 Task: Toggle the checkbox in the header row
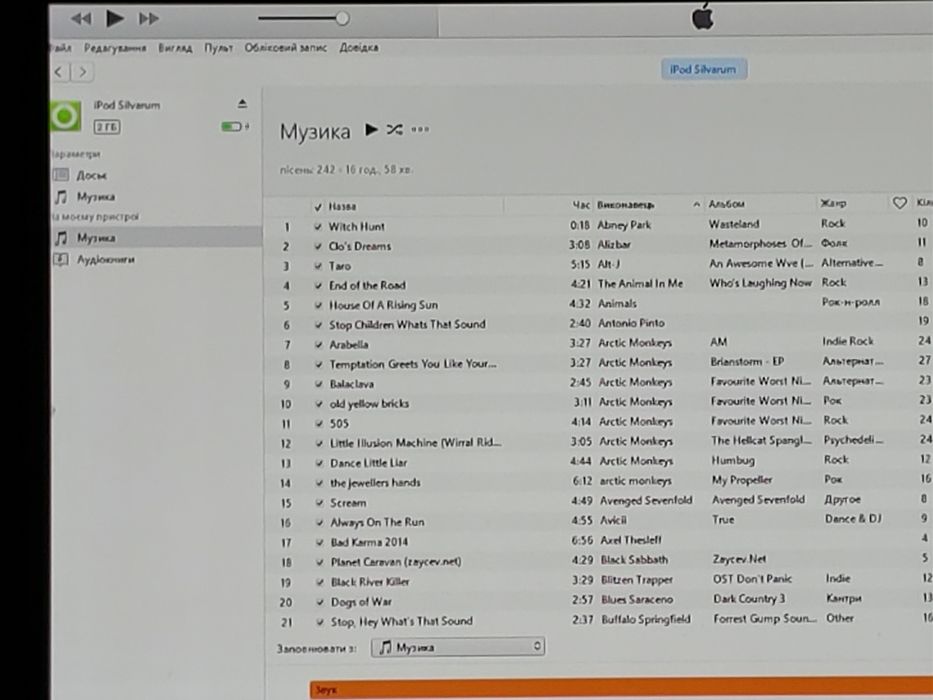point(318,207)
